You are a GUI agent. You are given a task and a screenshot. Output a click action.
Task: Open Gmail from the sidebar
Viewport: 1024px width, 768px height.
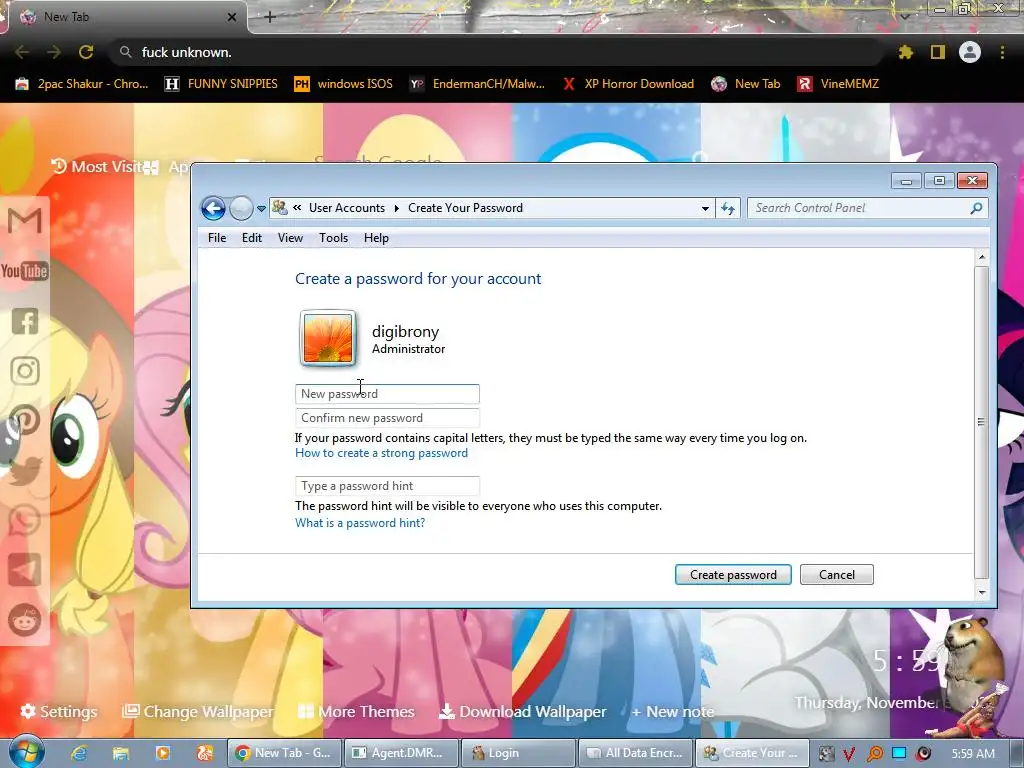tap(25, 221)
